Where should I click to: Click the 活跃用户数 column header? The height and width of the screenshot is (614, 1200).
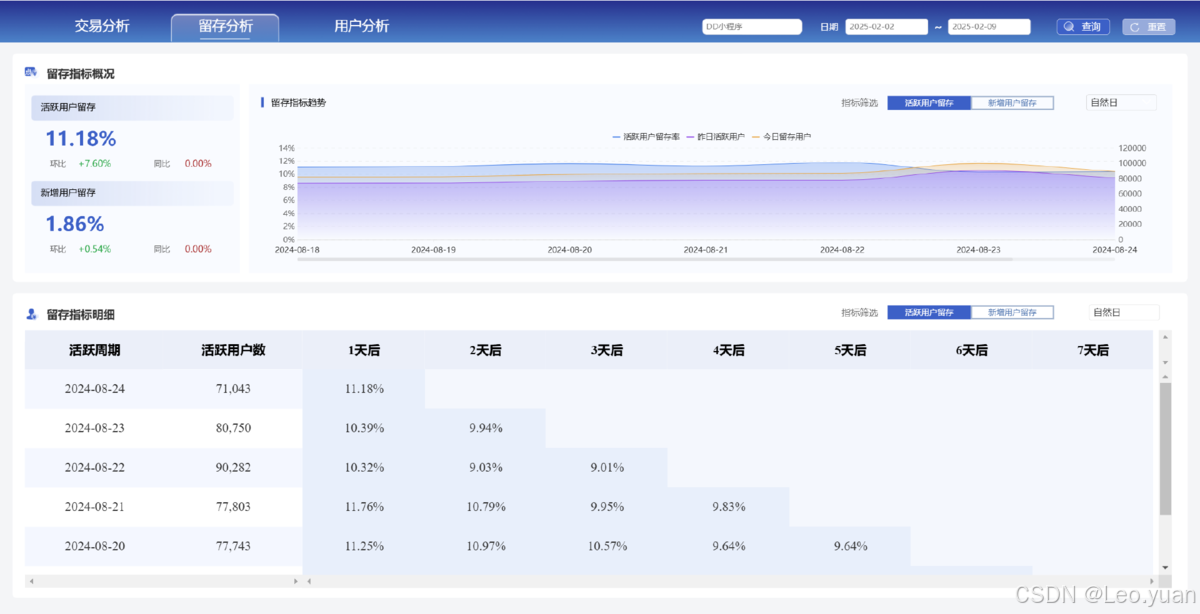click(233, 350)
